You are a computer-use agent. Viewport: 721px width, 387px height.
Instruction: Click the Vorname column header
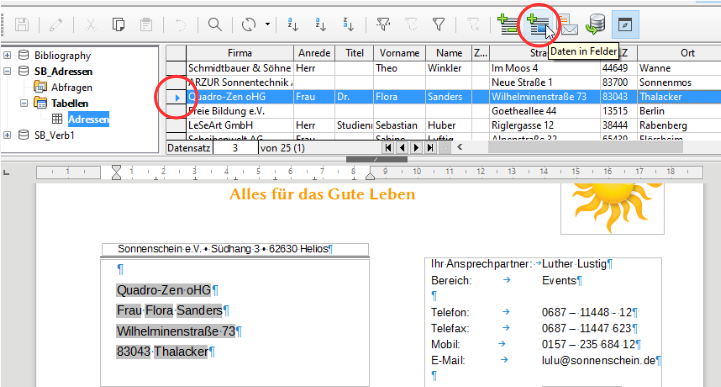pos(399,53)
